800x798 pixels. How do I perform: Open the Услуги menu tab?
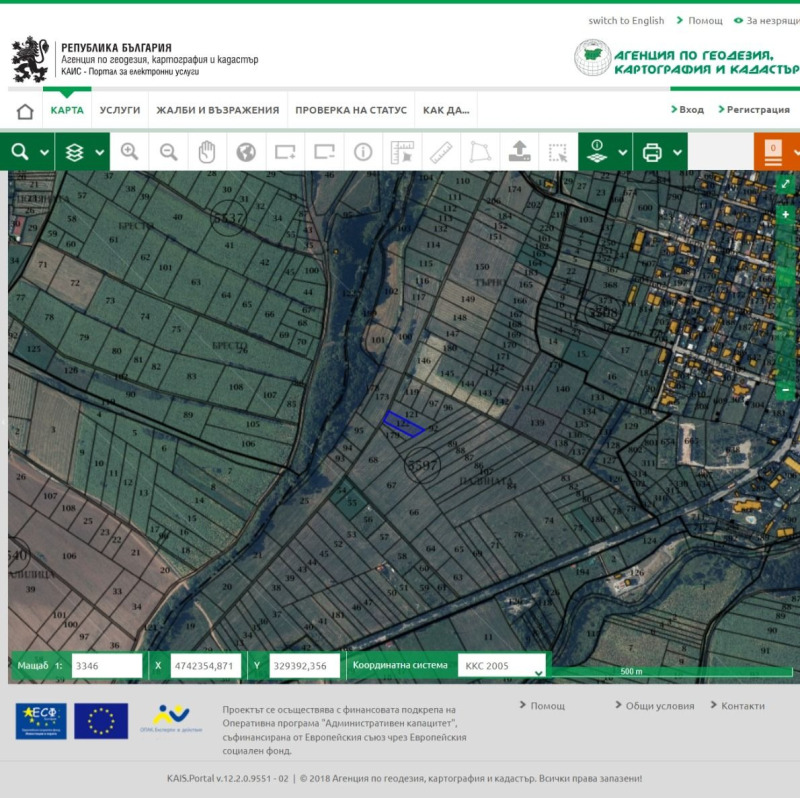pyautogui.click(x=120, y=110)
